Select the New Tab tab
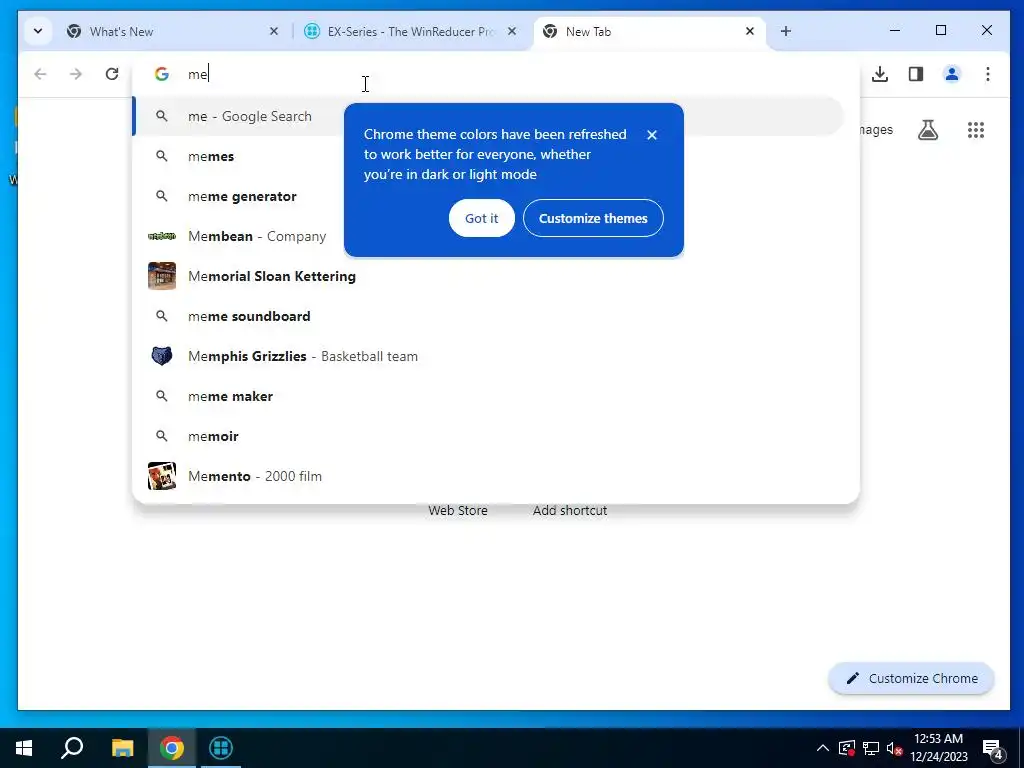Image resolution: width=1024 pixels, height=768 pixels. tap(650, 31)
